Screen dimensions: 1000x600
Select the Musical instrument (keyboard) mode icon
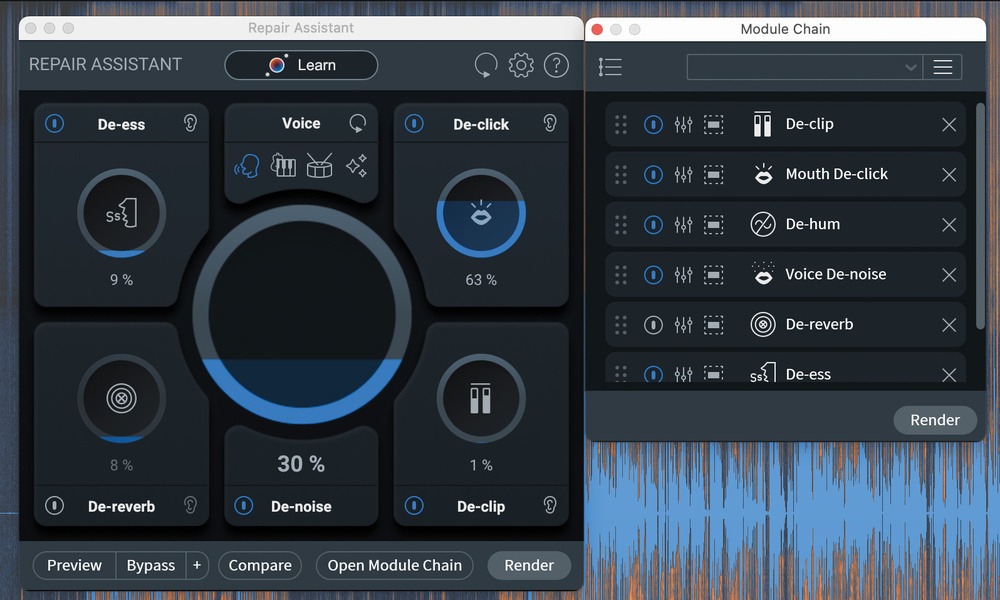pyautogui.click(x=283, y=166)
